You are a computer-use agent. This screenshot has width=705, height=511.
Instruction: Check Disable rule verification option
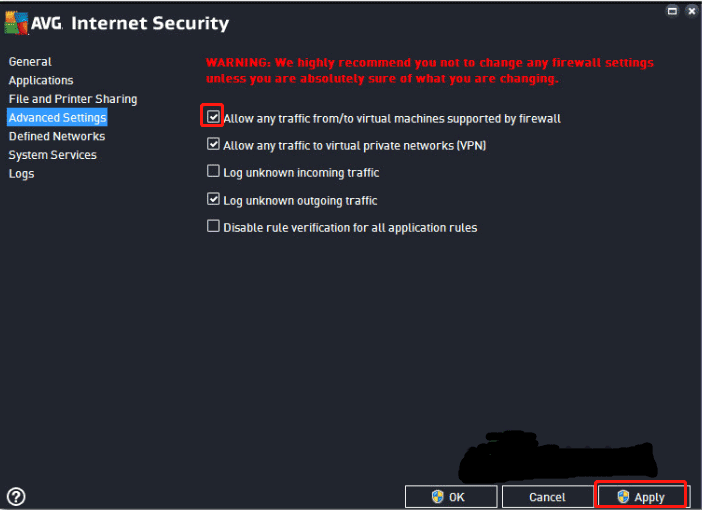213,226
